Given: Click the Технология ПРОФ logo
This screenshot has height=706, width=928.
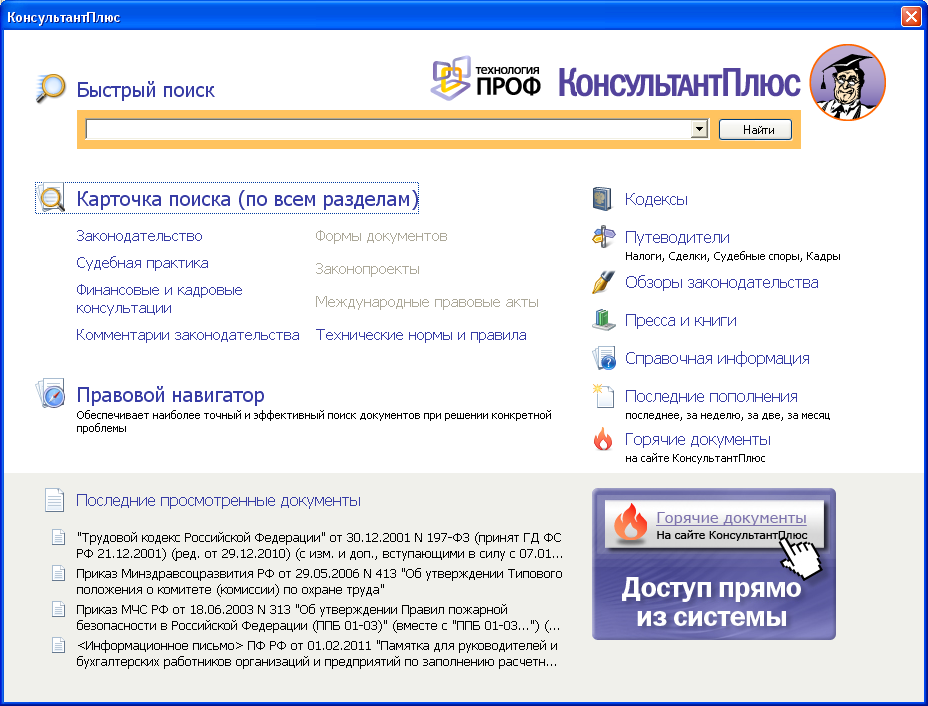Looking at the screenshot, I should click(x=485, y=78).
